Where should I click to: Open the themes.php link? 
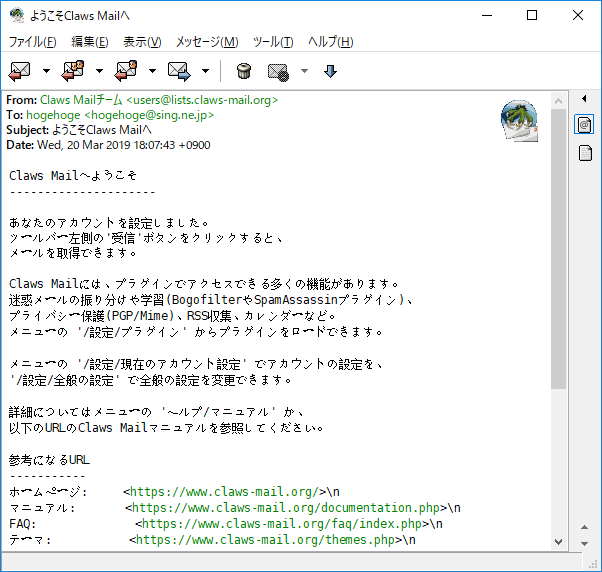coord(266,540)
